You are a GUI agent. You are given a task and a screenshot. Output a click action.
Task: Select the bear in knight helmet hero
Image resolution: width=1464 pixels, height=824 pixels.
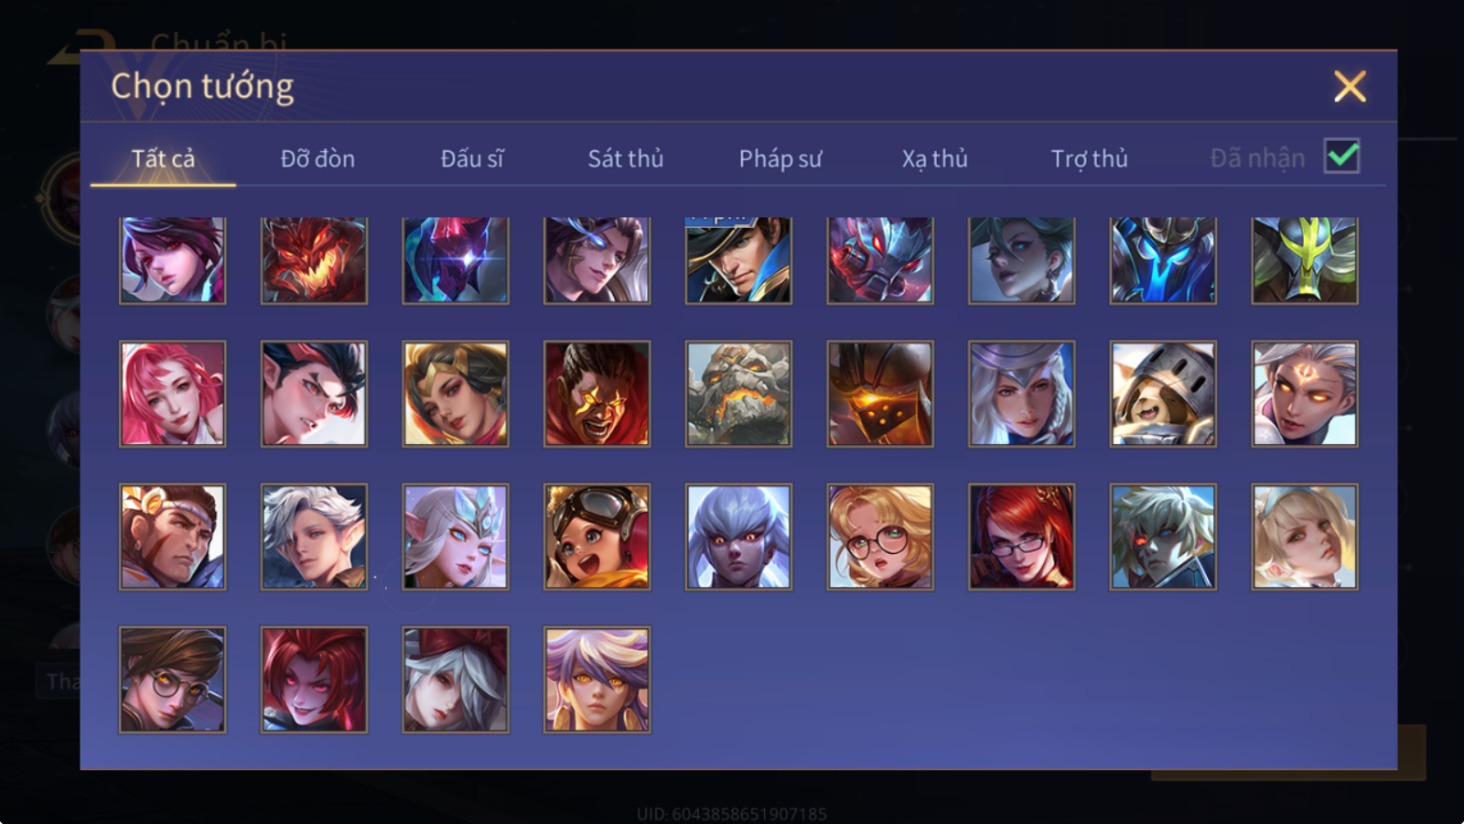1163,394
